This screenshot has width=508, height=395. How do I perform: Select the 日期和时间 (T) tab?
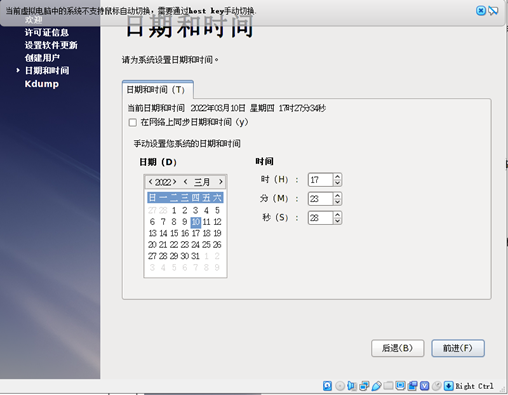158,90
